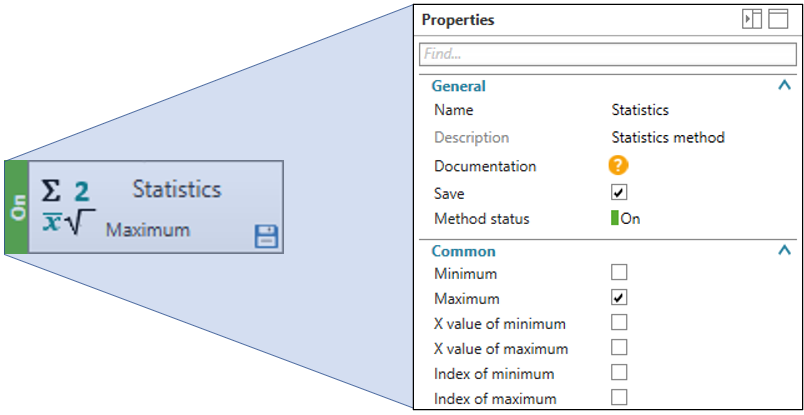Enable Index of minimum checkbox
Viewport: 804px width, 415px height.
619,372
